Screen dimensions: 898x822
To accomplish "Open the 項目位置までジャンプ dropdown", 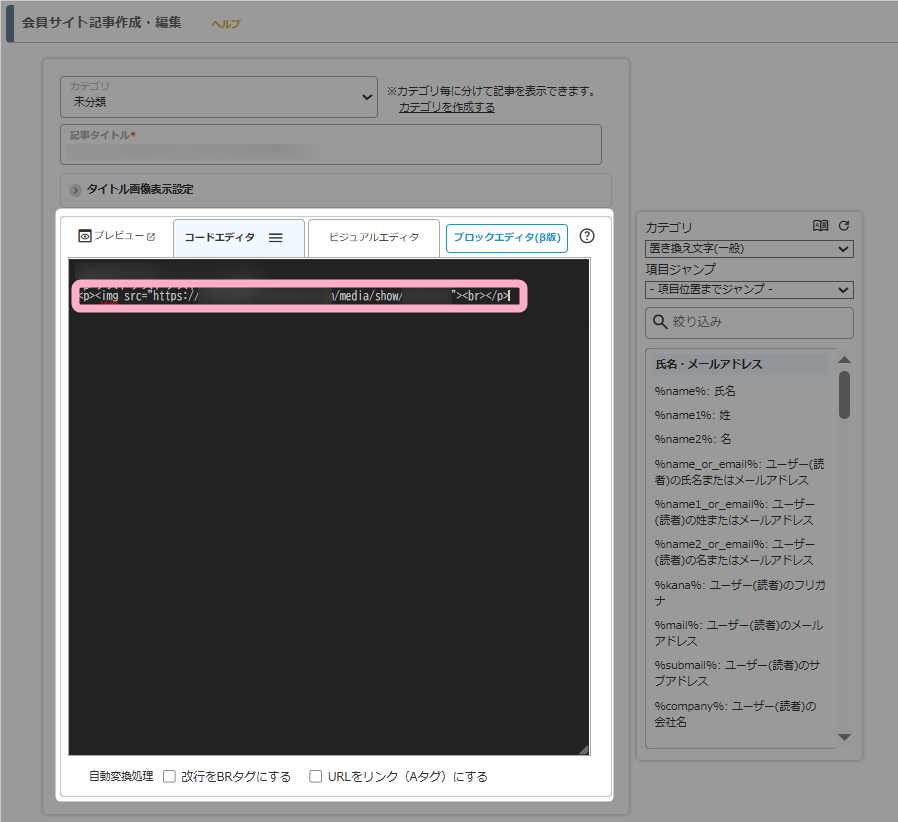I will click(x=749, y=290).
